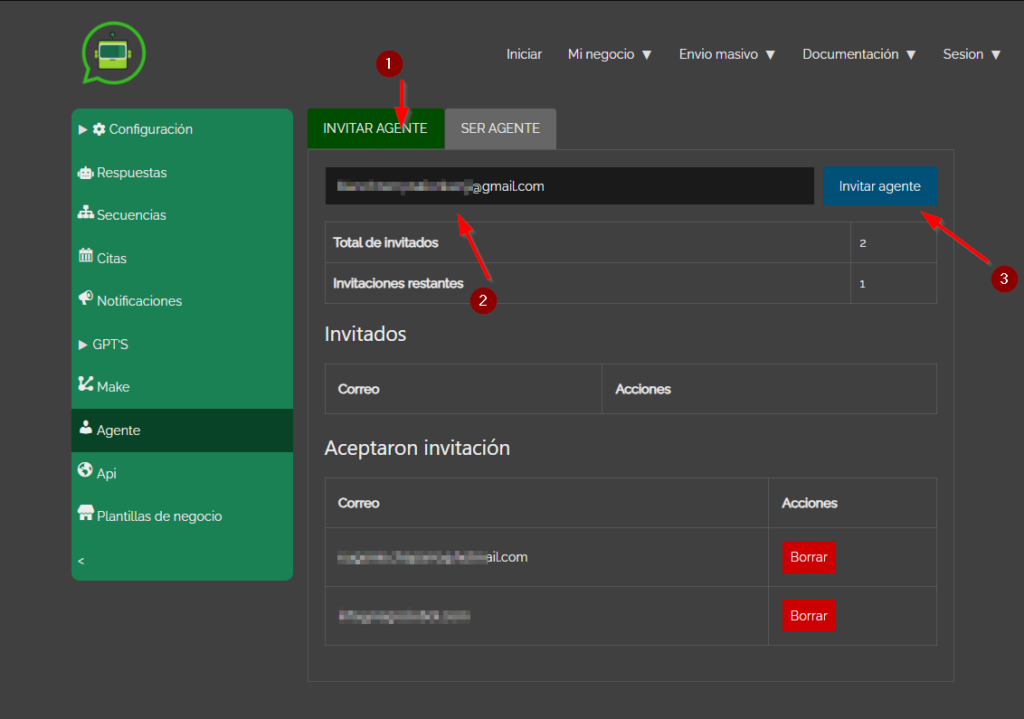Click the Api globe icon
Viewport: 1024px width, 719px height.
click(85, 470)
